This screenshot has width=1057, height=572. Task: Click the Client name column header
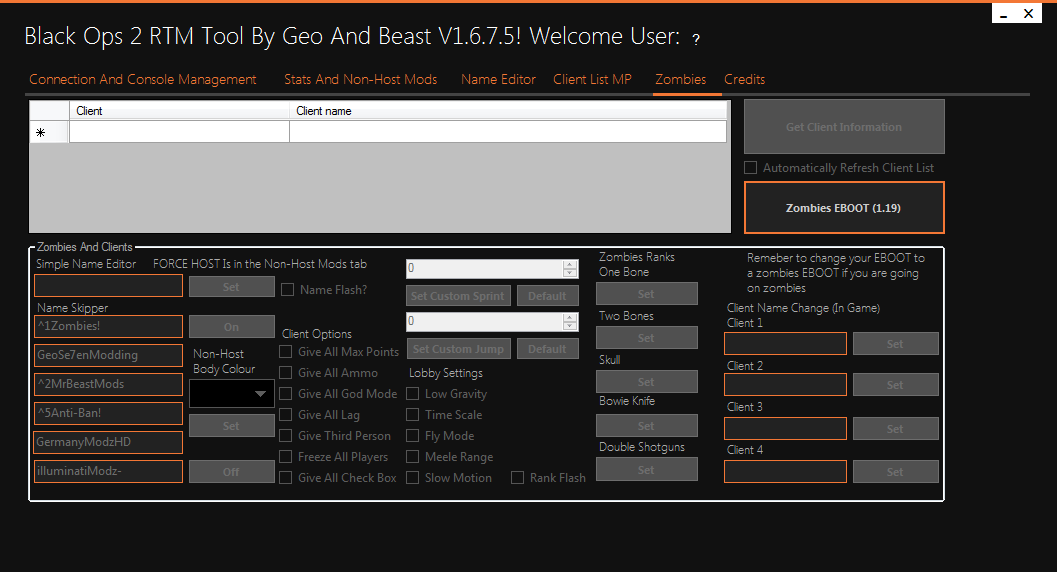pos(508,110)
